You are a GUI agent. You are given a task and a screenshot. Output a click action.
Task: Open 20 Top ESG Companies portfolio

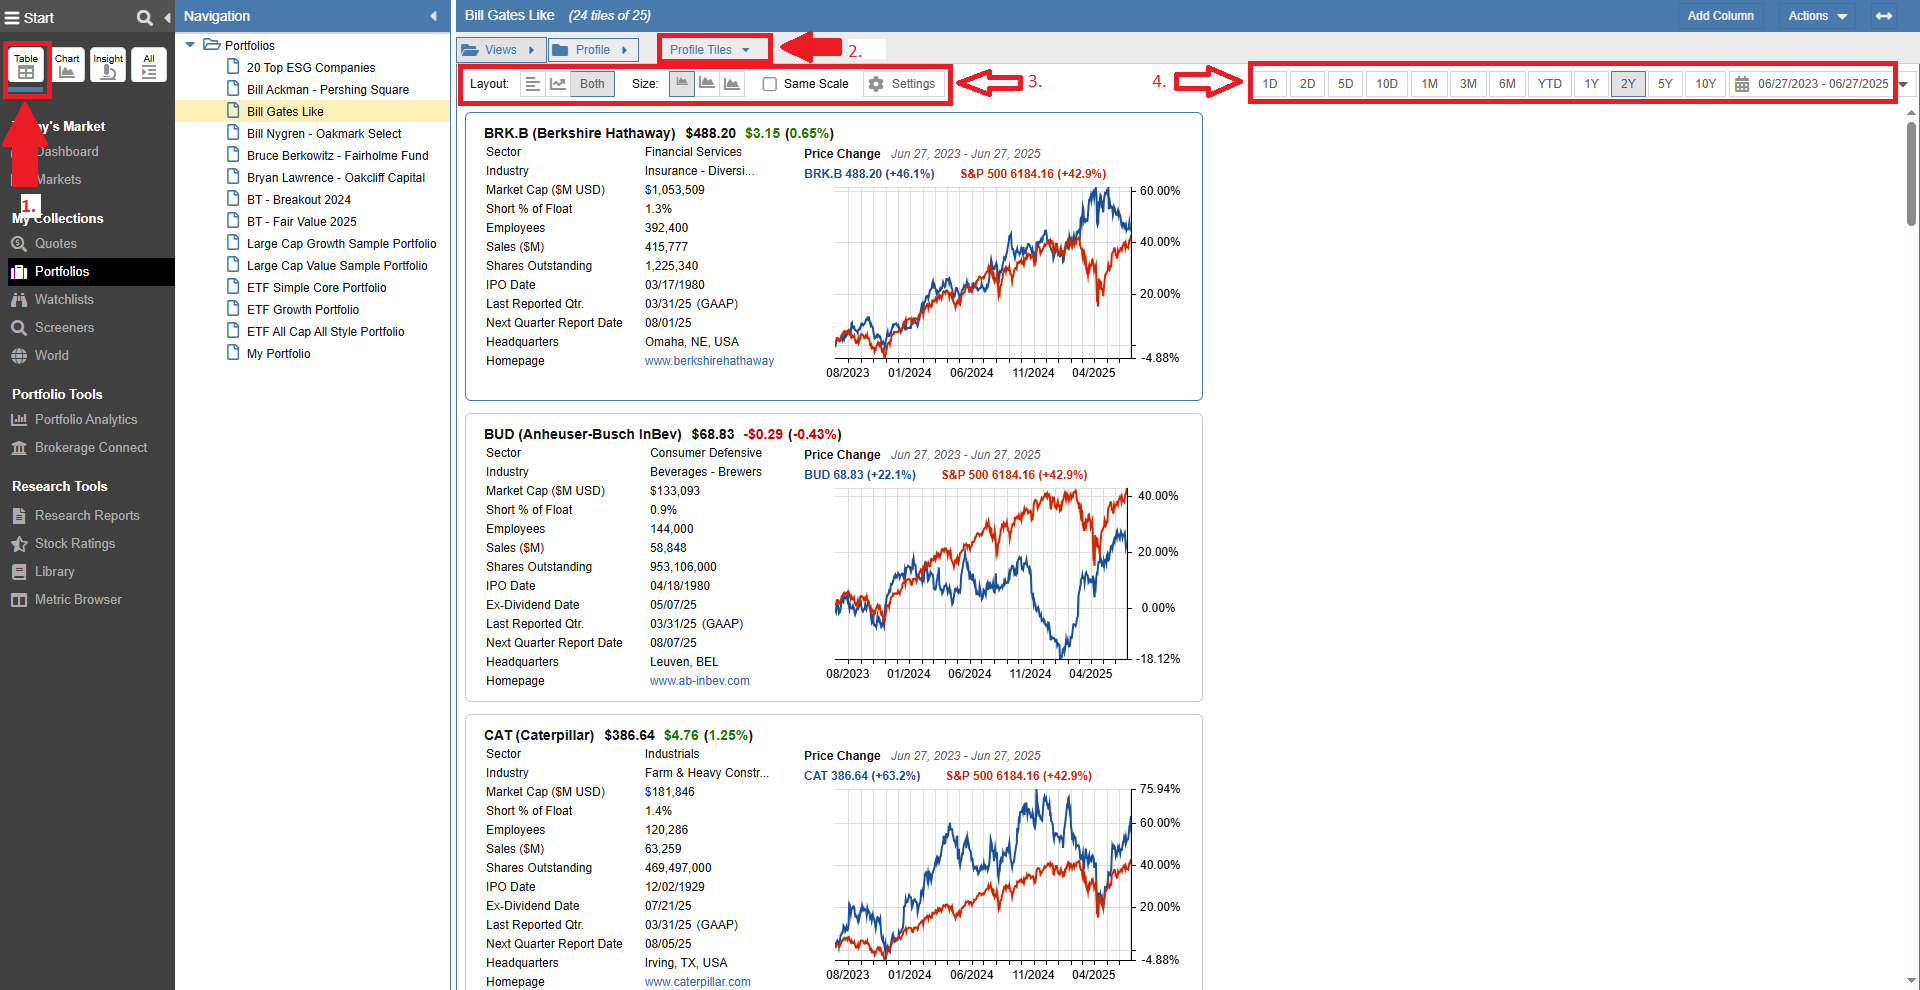pos(311,68)
